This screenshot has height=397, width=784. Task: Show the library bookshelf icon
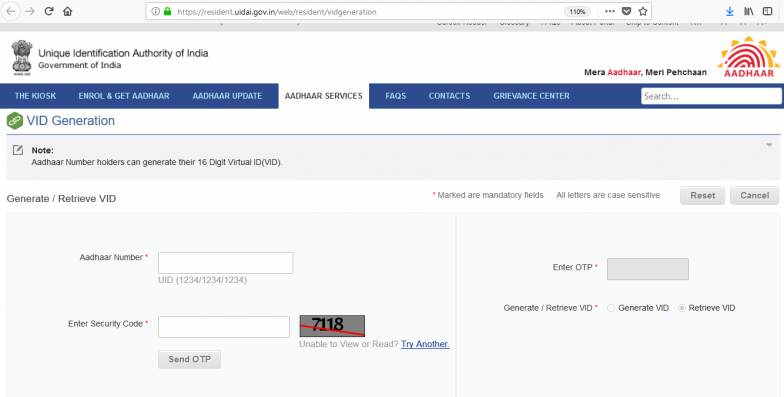pos(748,11)
